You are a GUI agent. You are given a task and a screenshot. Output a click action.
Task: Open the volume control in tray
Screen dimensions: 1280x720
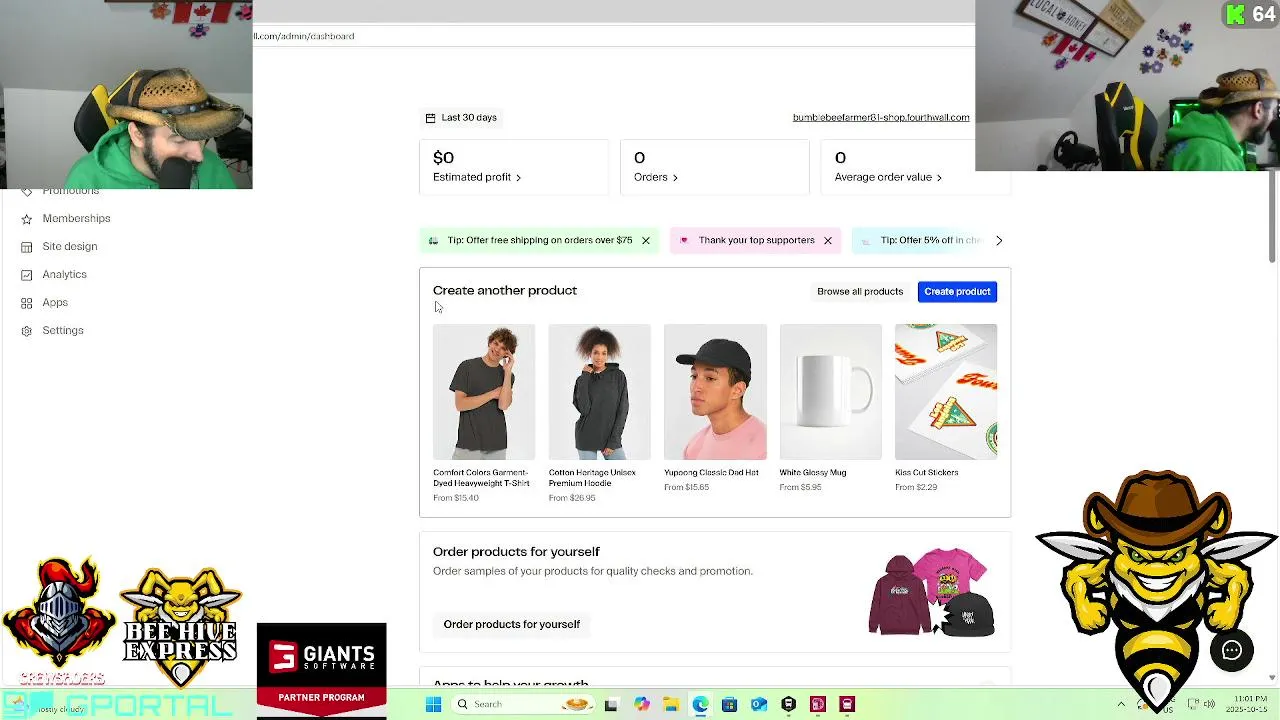pyautogui.click(x=1210, y=704)
